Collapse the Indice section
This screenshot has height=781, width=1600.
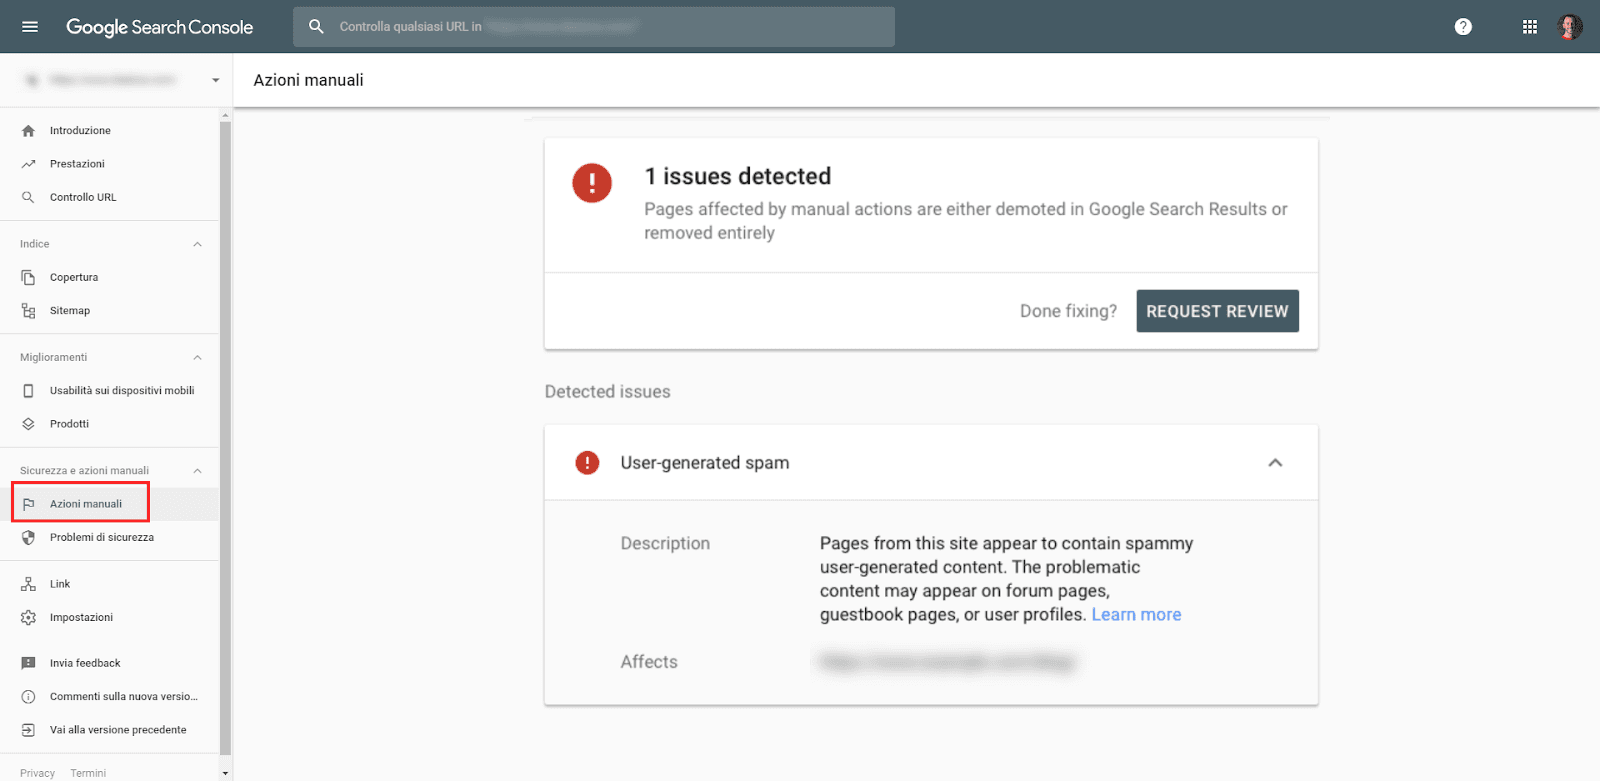pyautogui.click(x=197, y=244)
